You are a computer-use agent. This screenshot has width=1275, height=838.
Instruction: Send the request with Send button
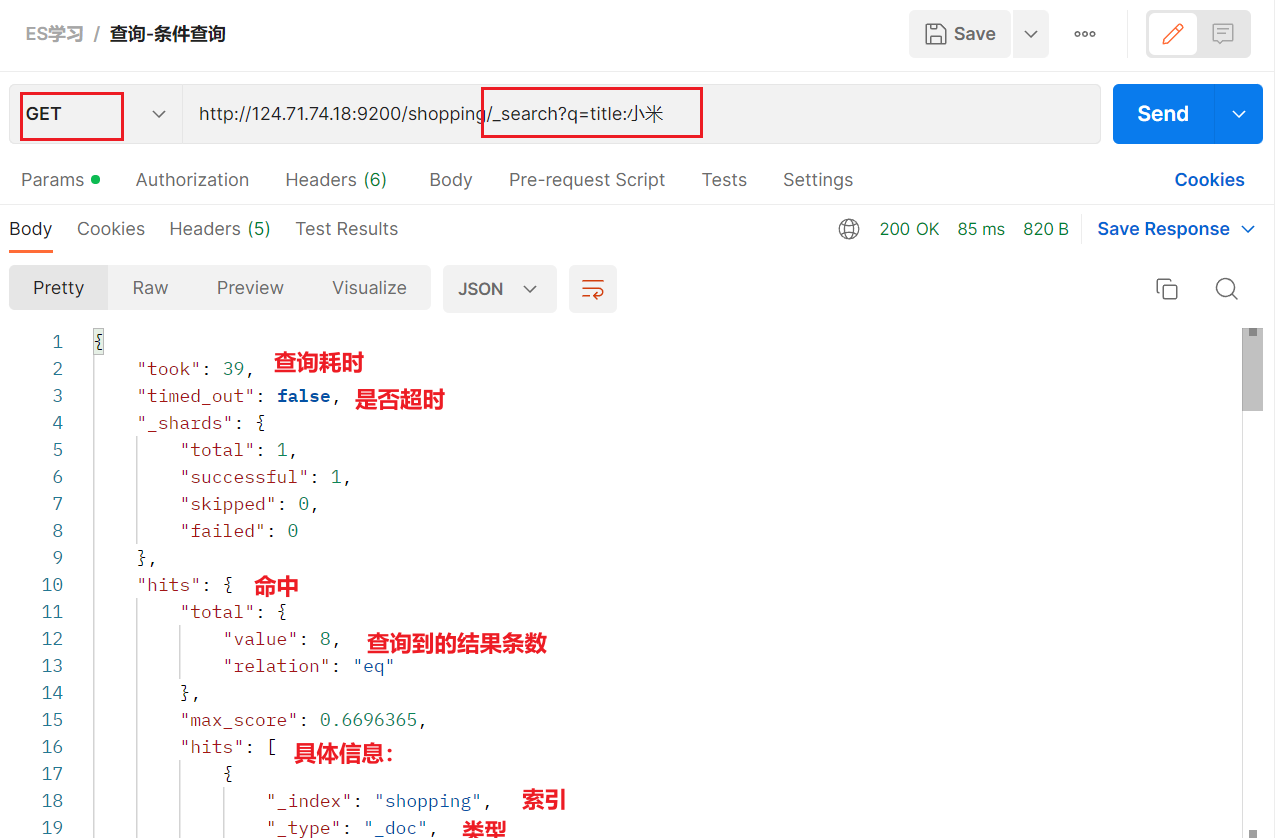coord(1163,114)
